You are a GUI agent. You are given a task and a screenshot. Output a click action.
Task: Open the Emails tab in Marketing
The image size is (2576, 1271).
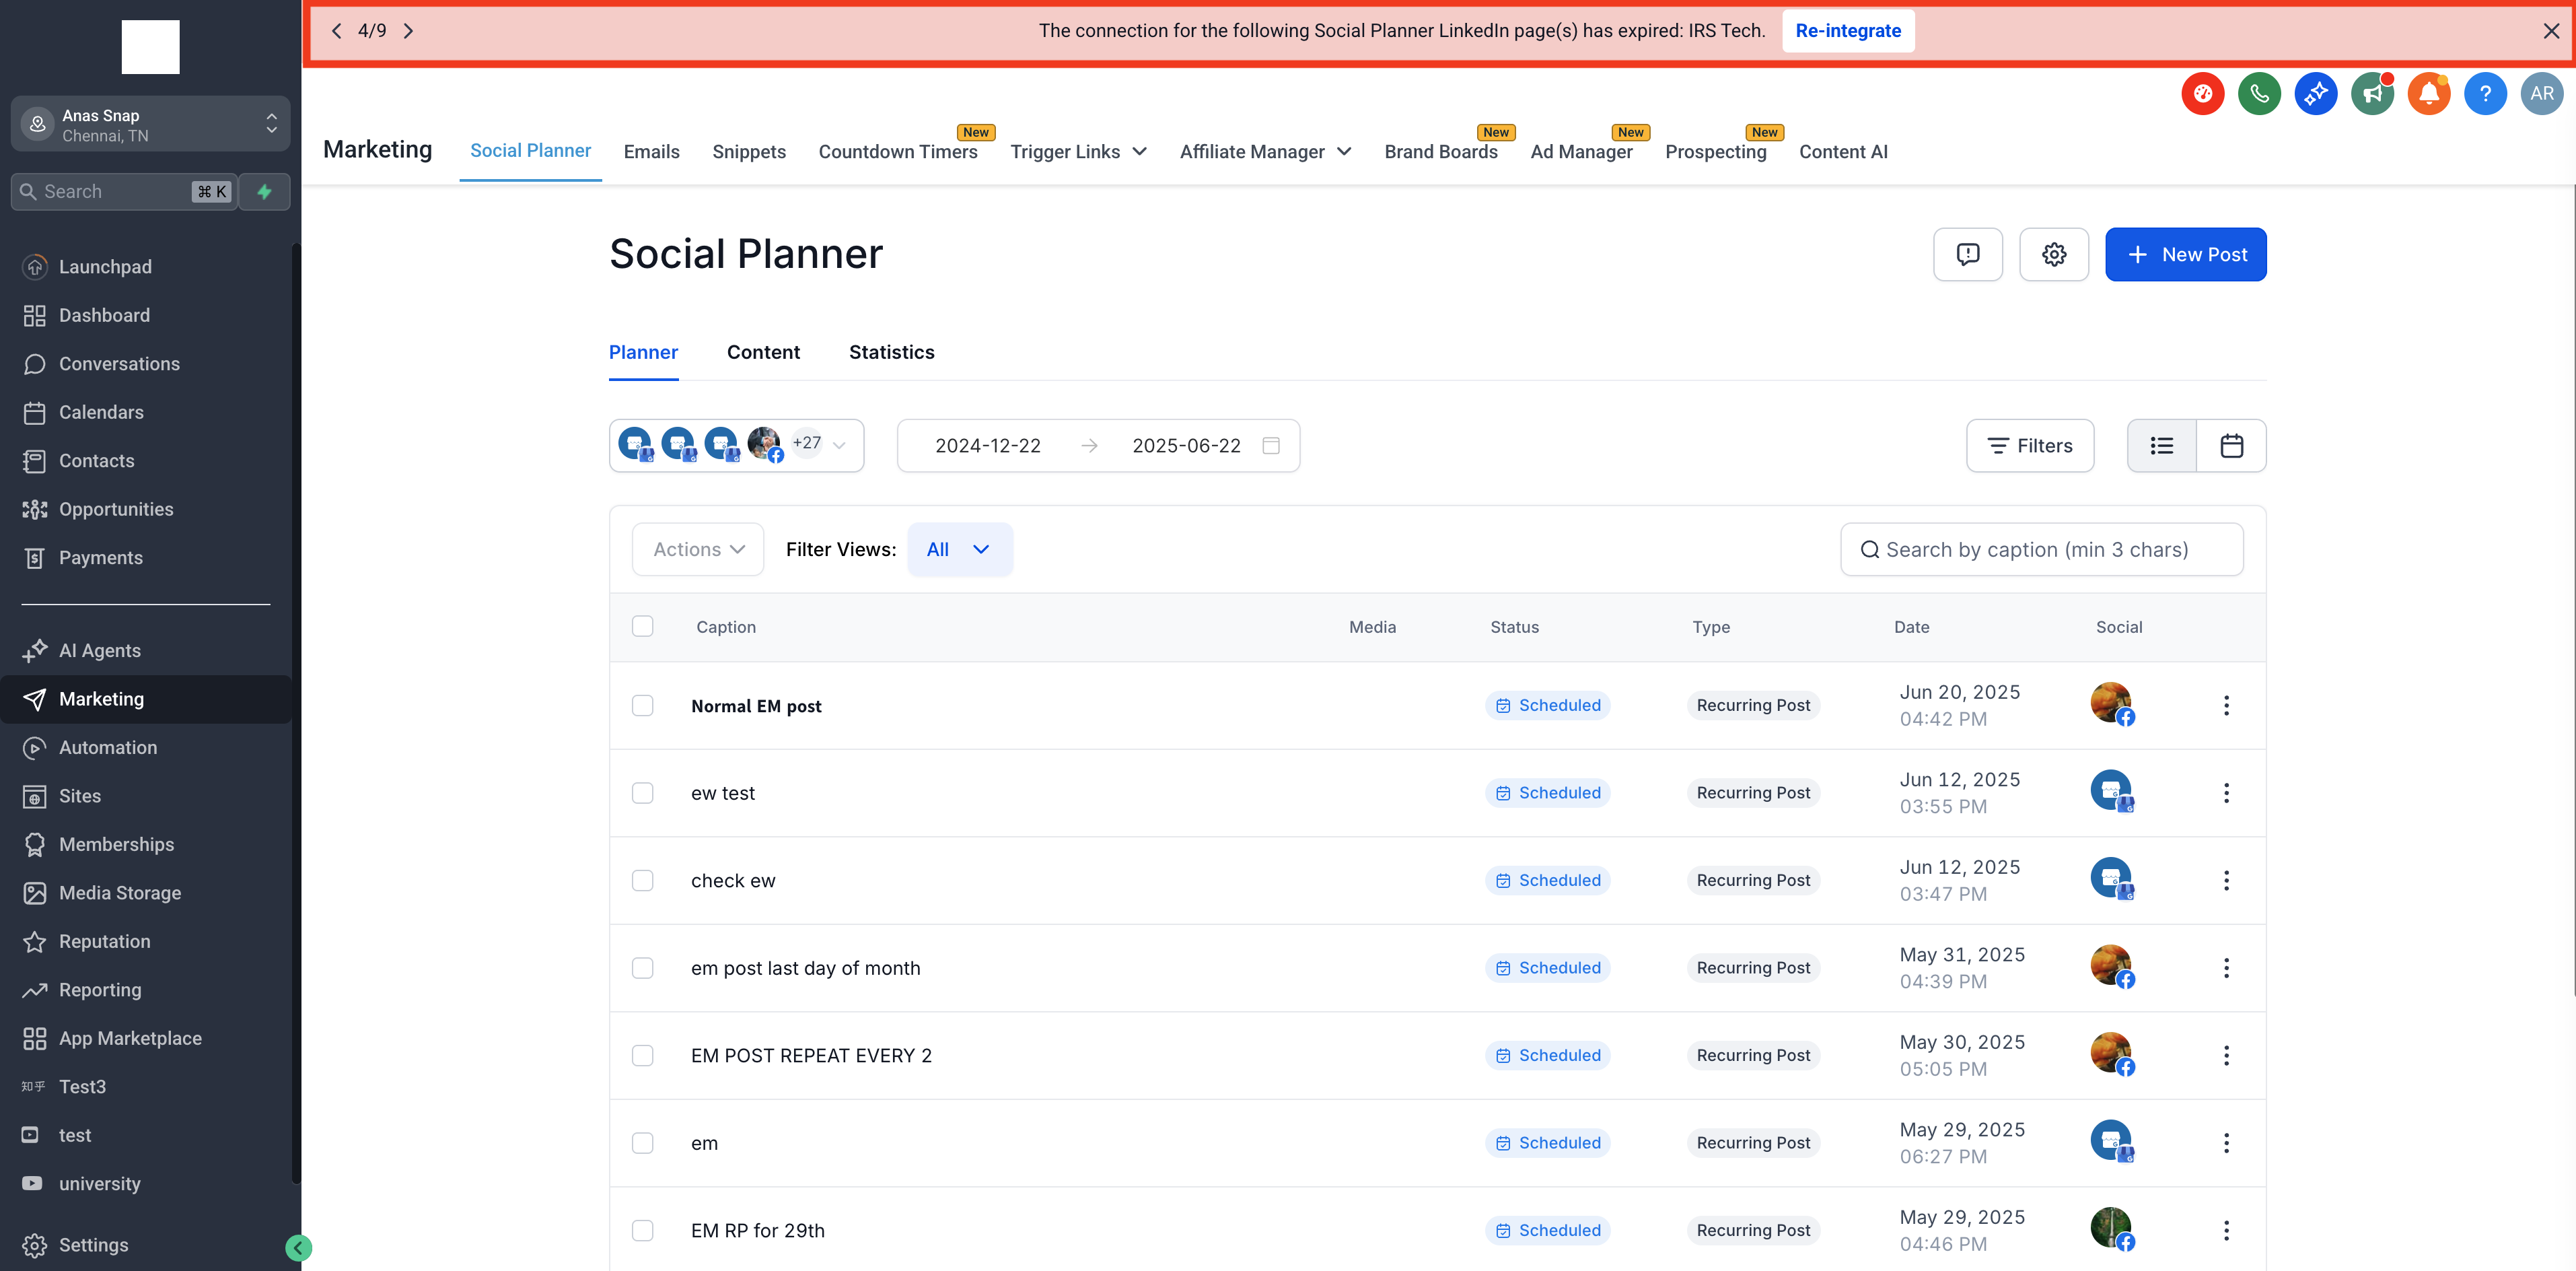click(651, 152)
